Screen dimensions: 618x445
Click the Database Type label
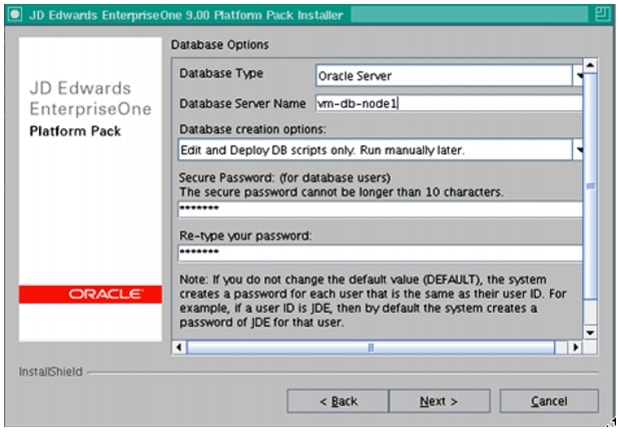point(221,73)
